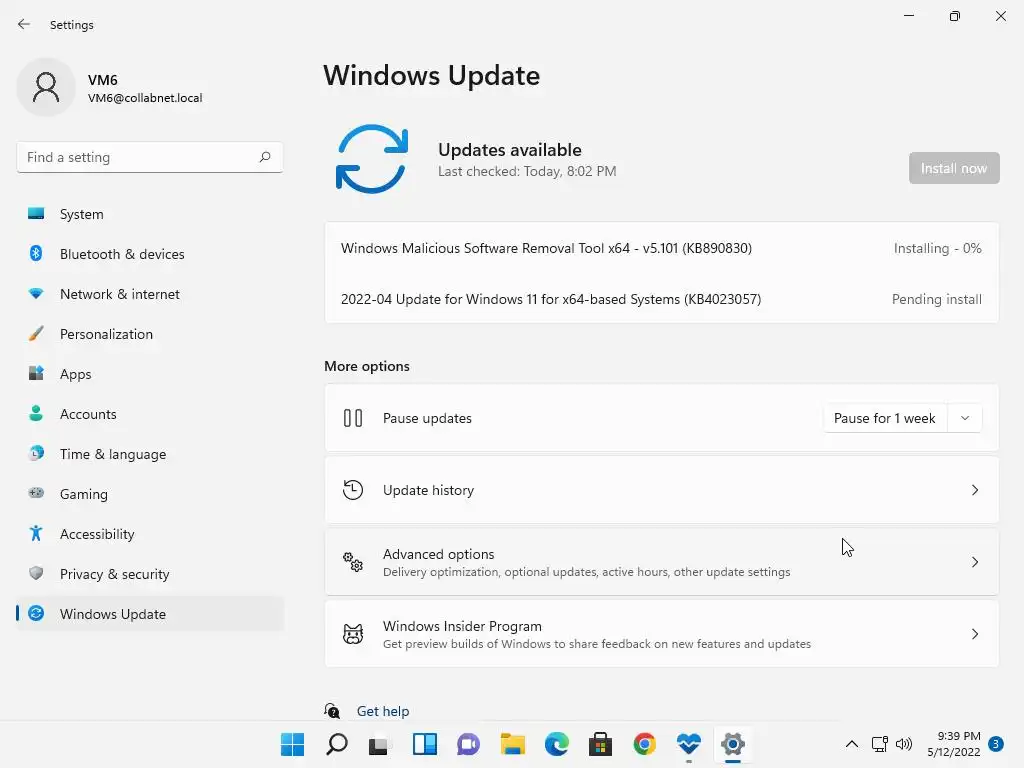The width and height of the screenshot is (1024, 768).
Task: Open File Explorer from the taskbar
Action: (513, 744)
